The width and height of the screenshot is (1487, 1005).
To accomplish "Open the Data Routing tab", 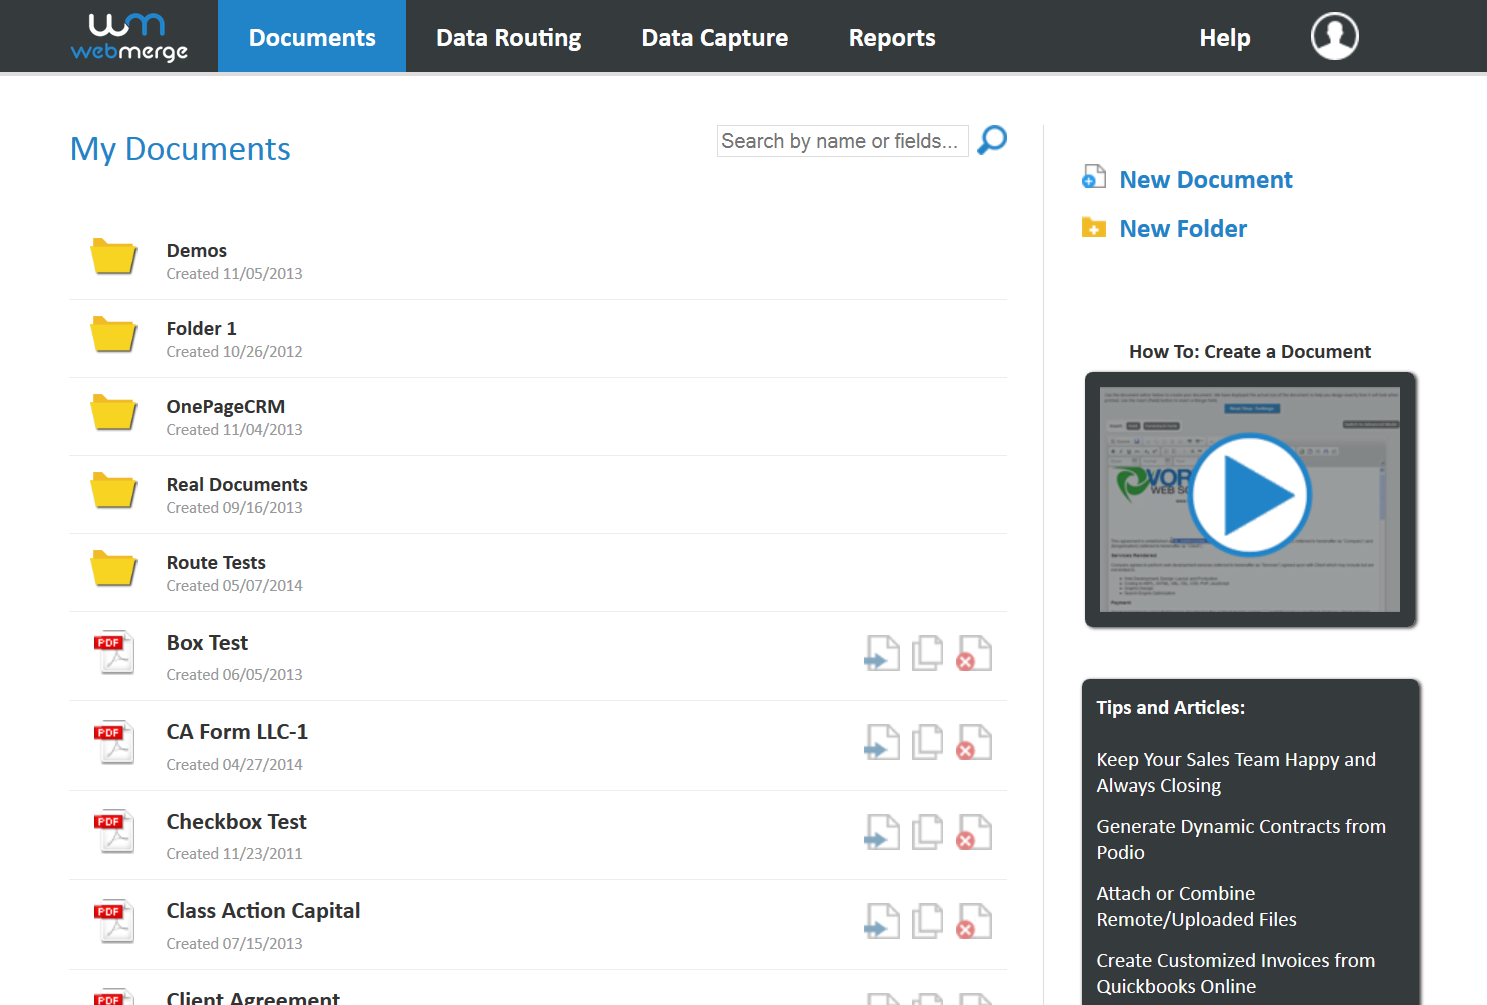I will (509, 37).
